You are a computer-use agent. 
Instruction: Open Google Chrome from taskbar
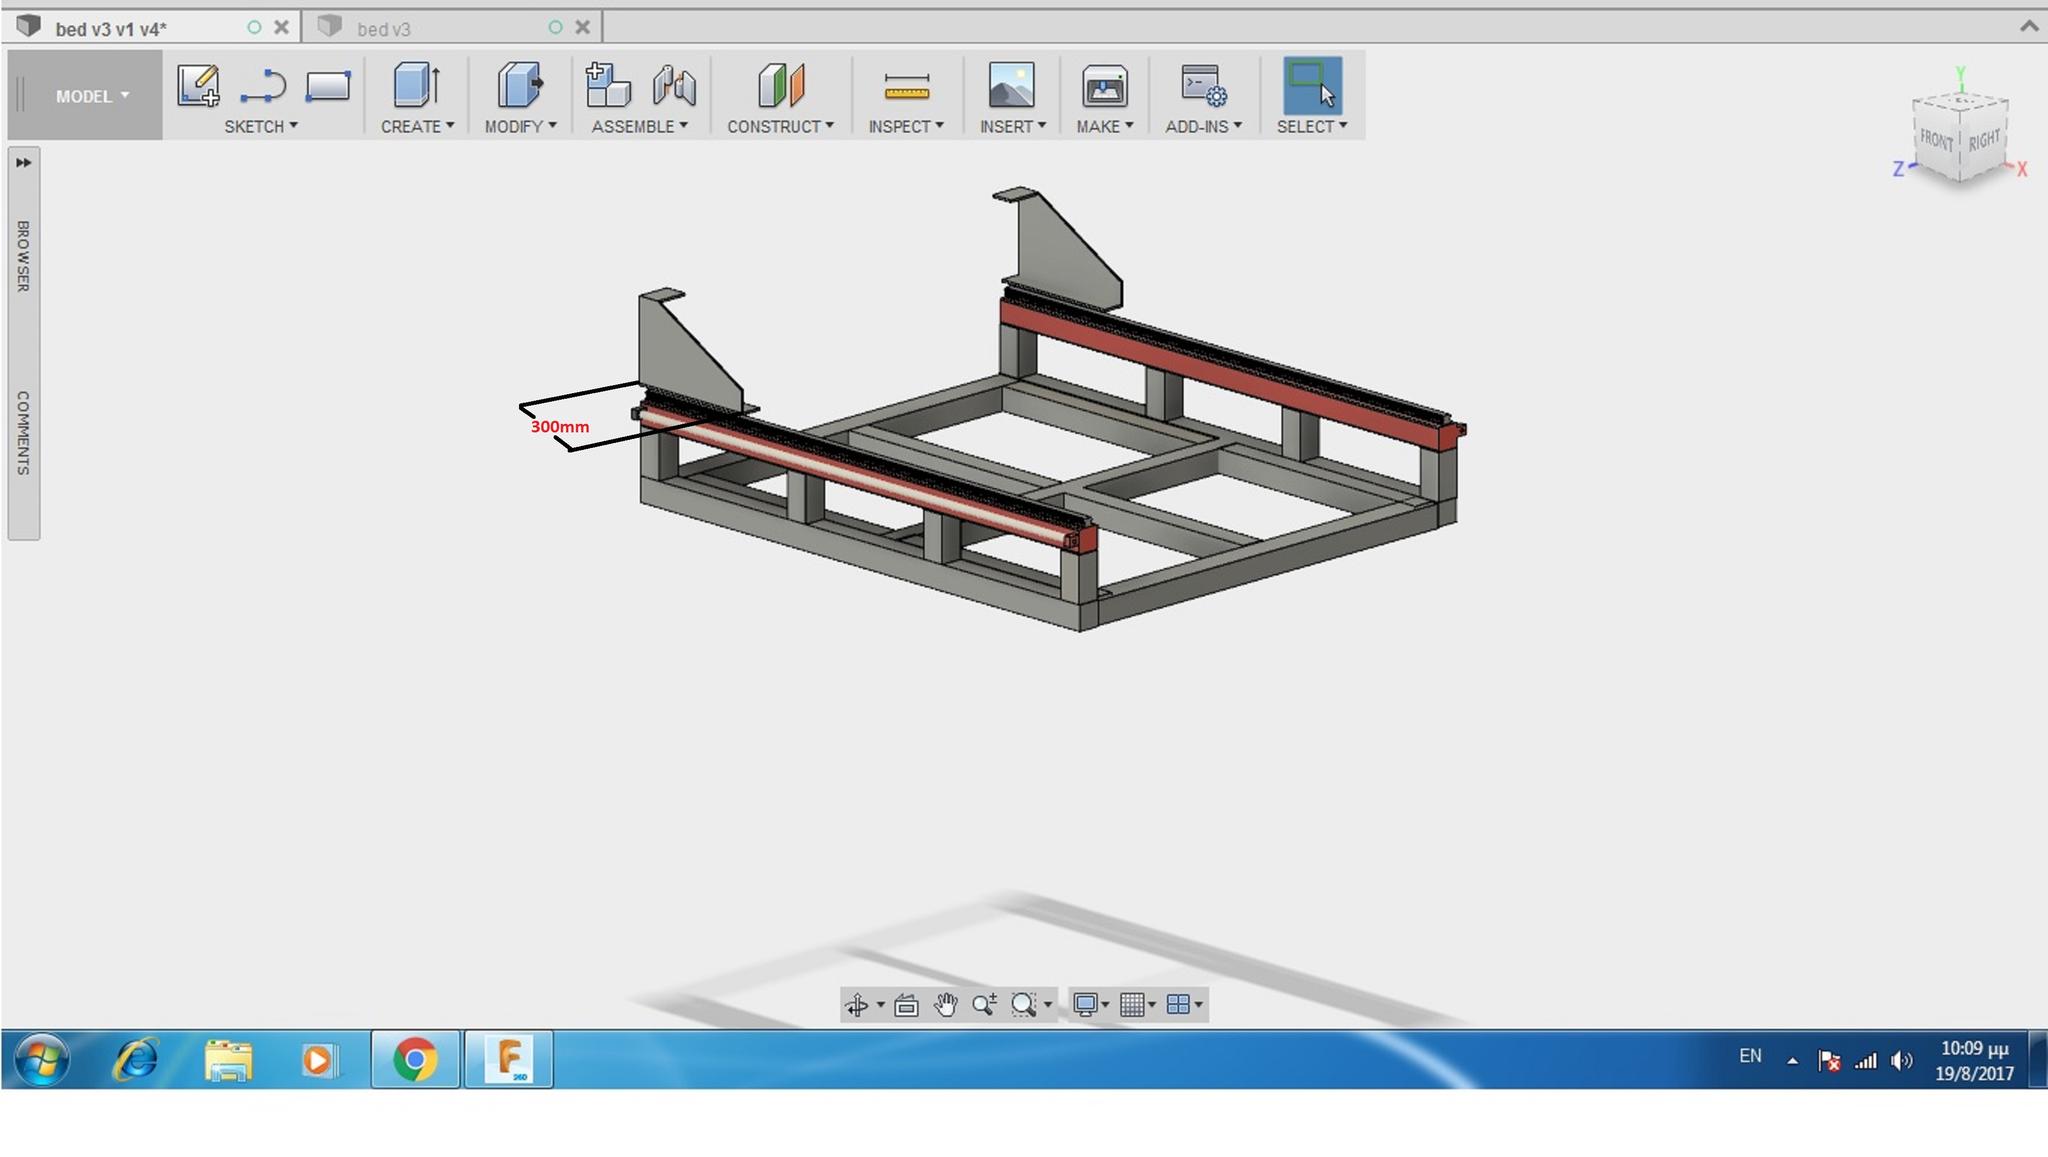pos(415,1059)
